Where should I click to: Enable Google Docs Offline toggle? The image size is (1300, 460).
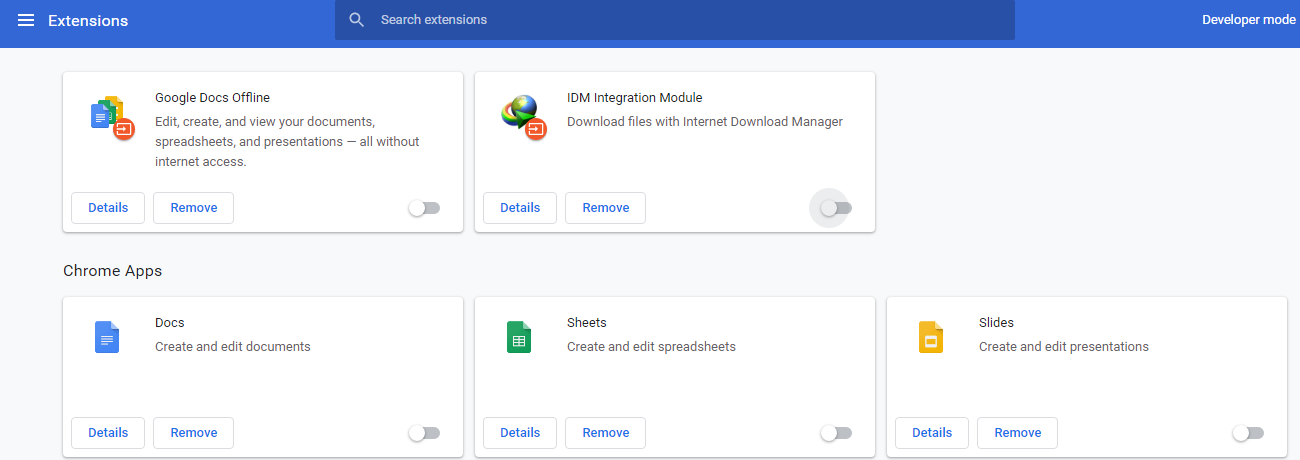click(x=424, y=208)
